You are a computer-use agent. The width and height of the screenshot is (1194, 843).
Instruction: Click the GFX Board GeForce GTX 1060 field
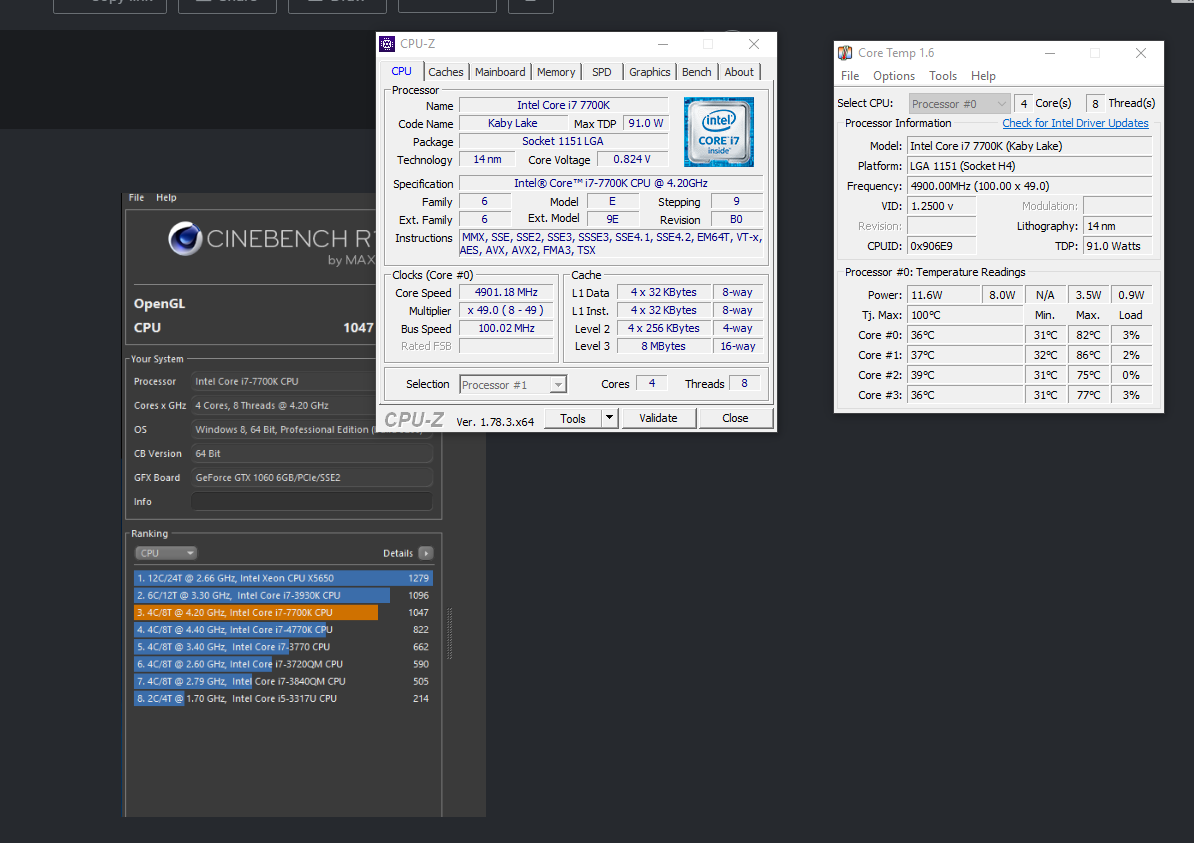click(x=311, y=477)
